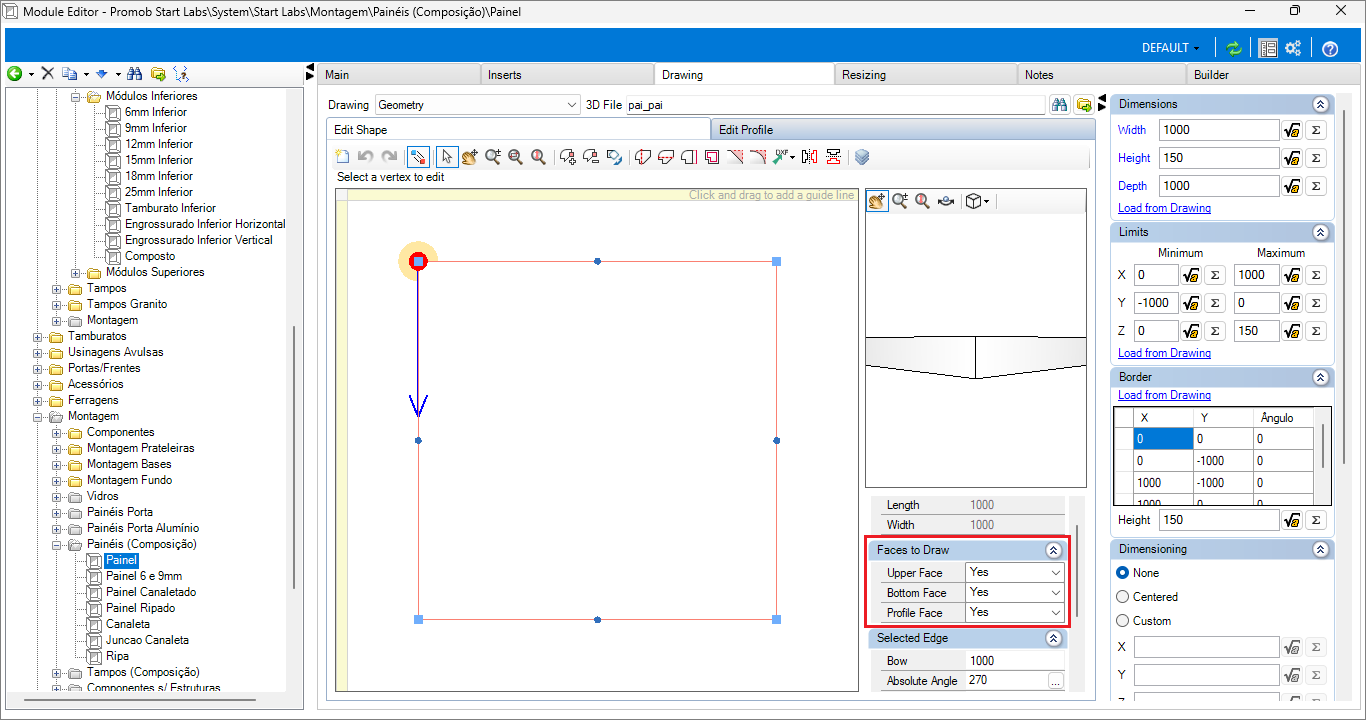Open the Bottom Face dropdown
Screen dimensions: 1366x720
1015,593
